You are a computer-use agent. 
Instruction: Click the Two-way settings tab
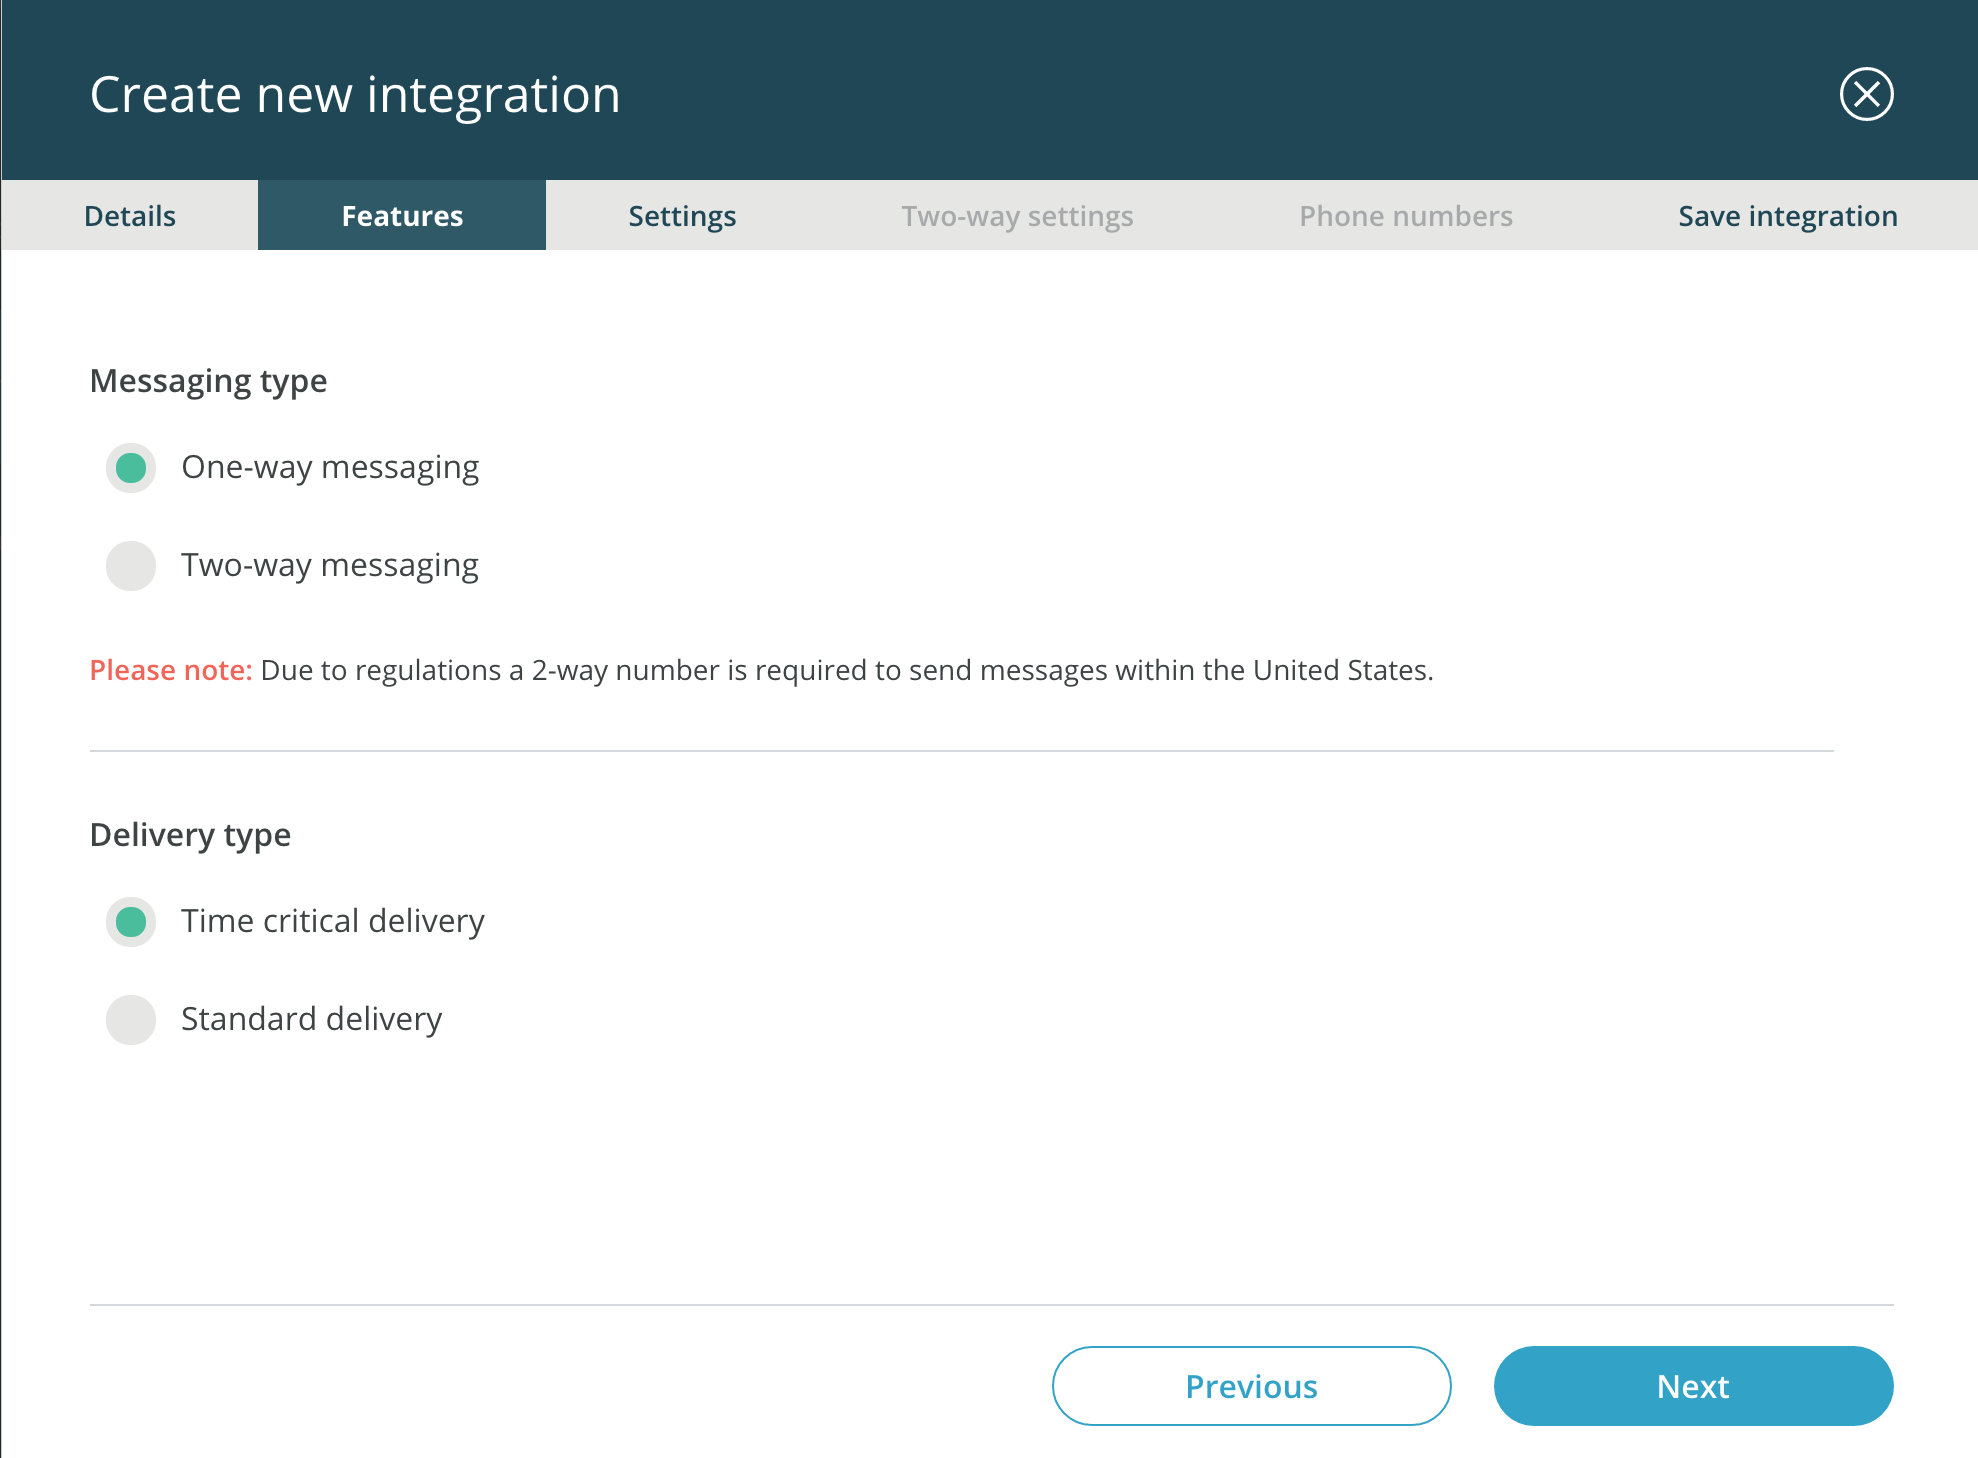point(1017,216)
